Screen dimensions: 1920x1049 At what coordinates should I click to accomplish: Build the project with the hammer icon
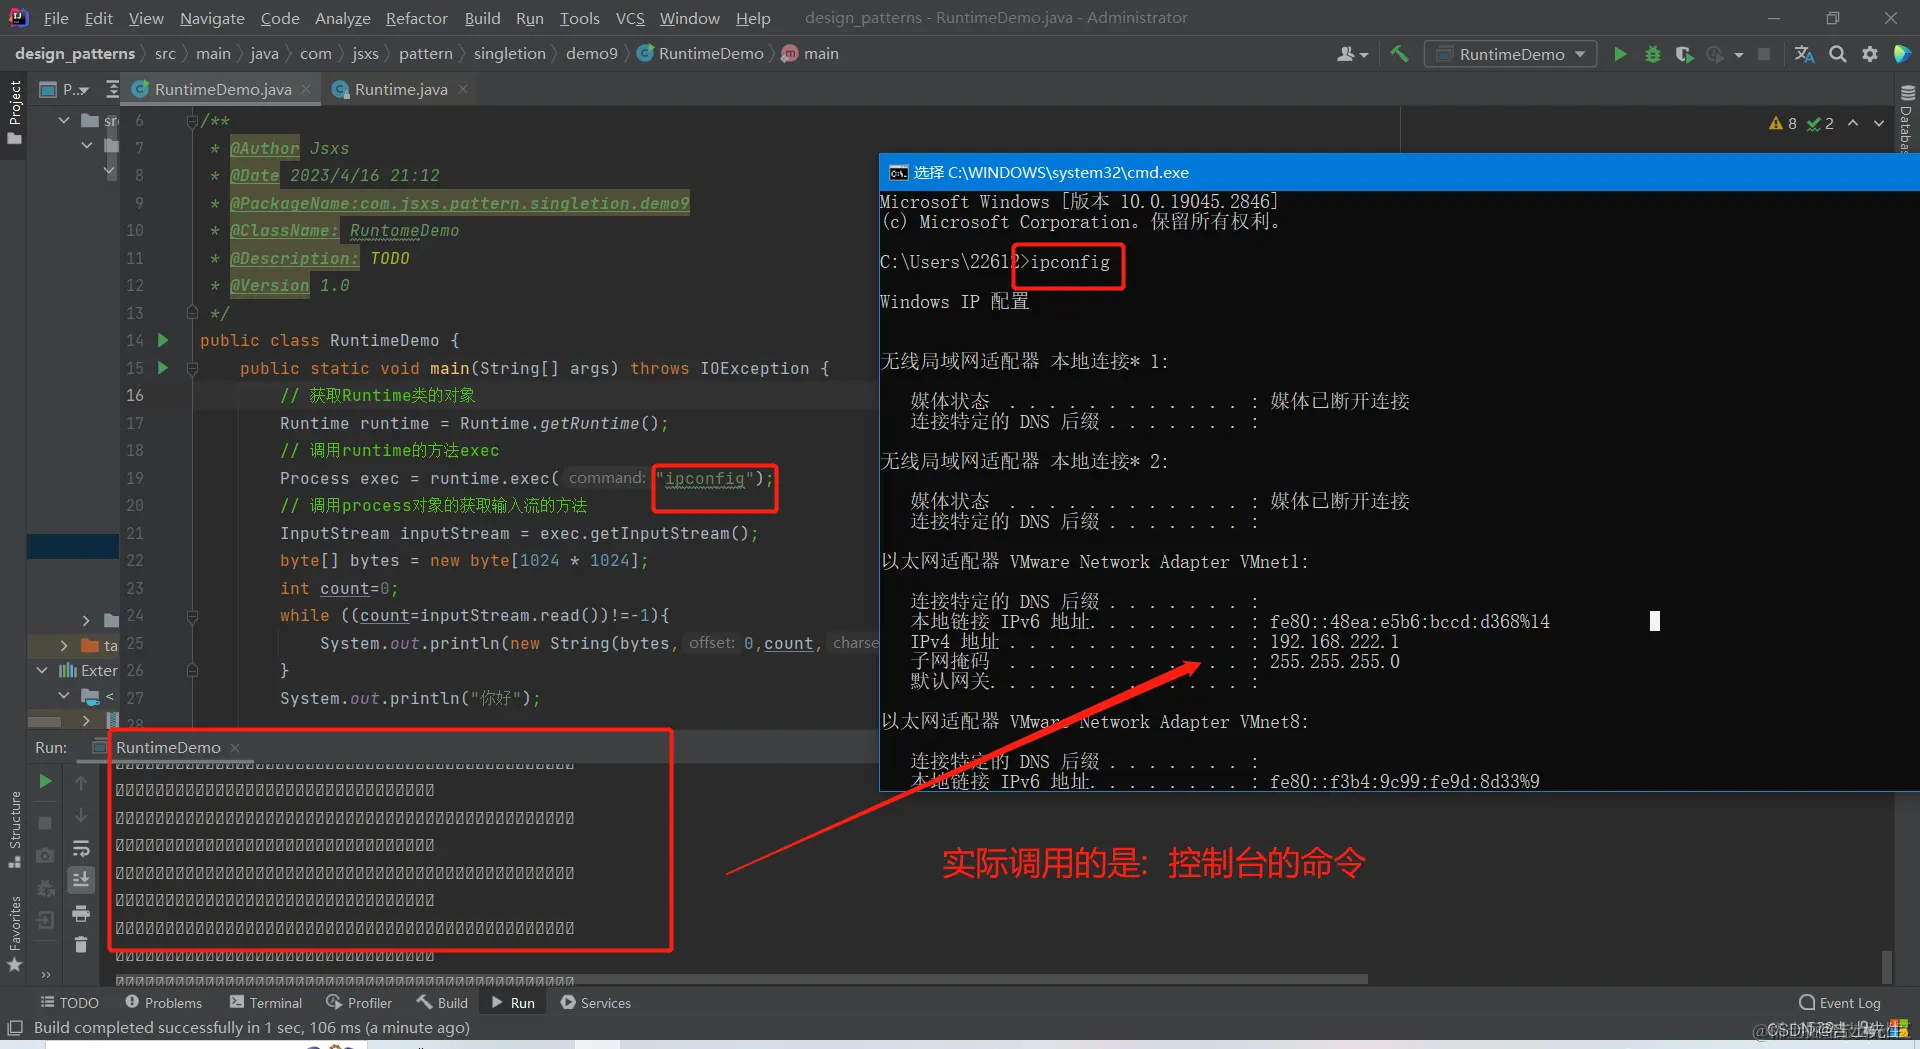(x=1399, y=54)
